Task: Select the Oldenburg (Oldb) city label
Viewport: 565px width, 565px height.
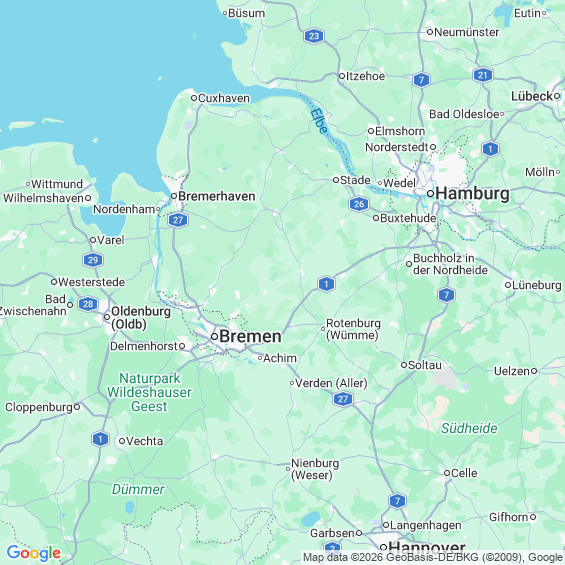Action: (141, 317)
